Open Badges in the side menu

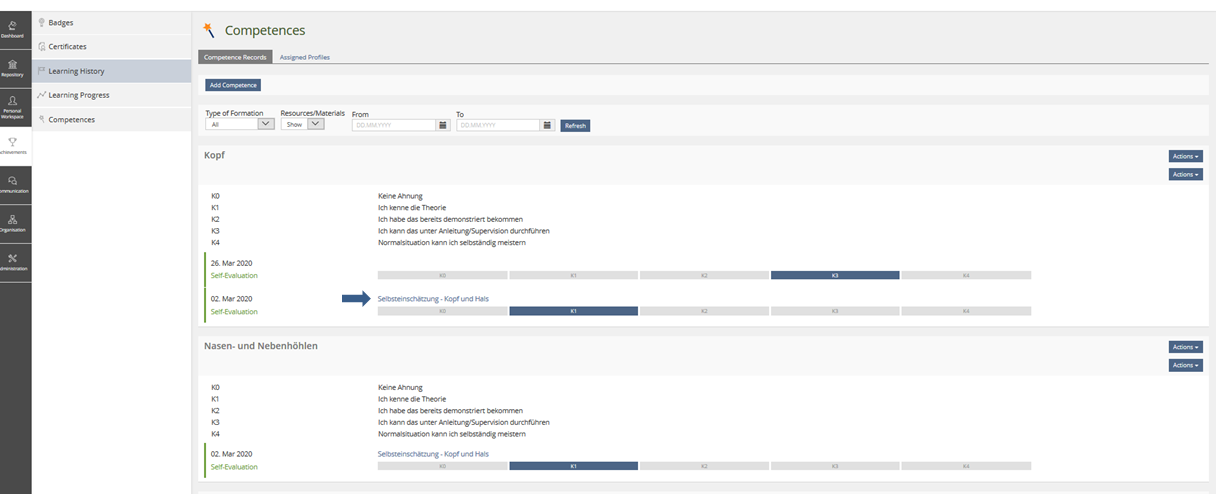[x=61, y=22]
